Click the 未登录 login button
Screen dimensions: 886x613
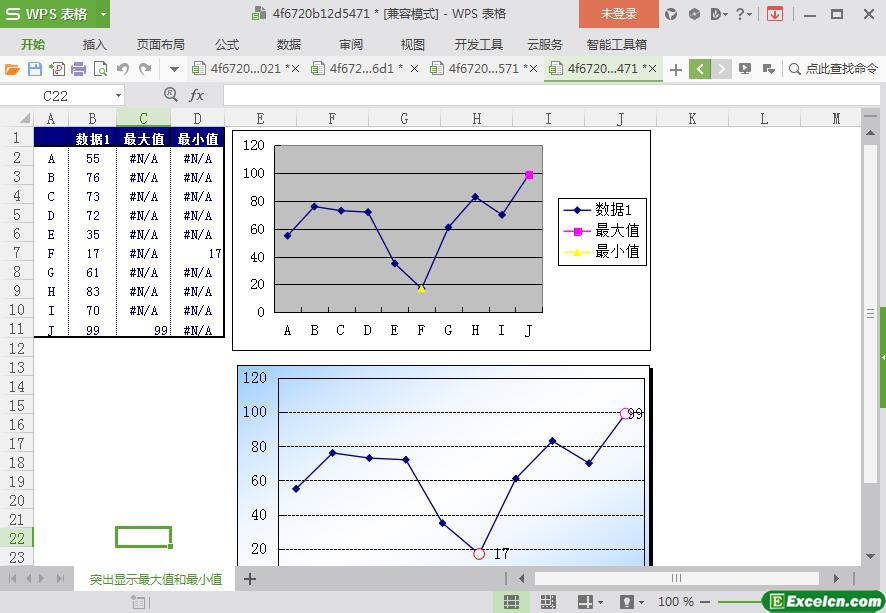pyautogui.click(x=619, y=14)
